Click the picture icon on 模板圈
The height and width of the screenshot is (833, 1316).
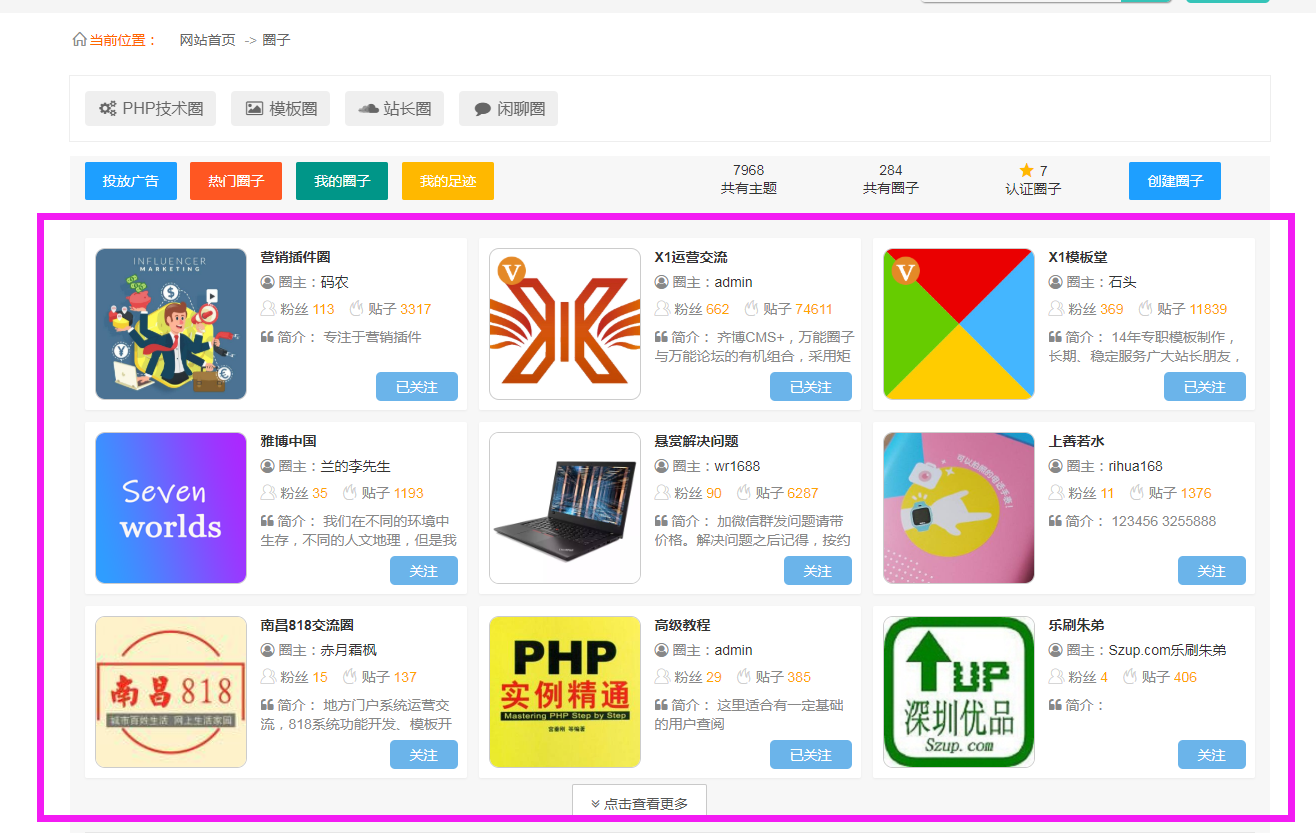254,109
